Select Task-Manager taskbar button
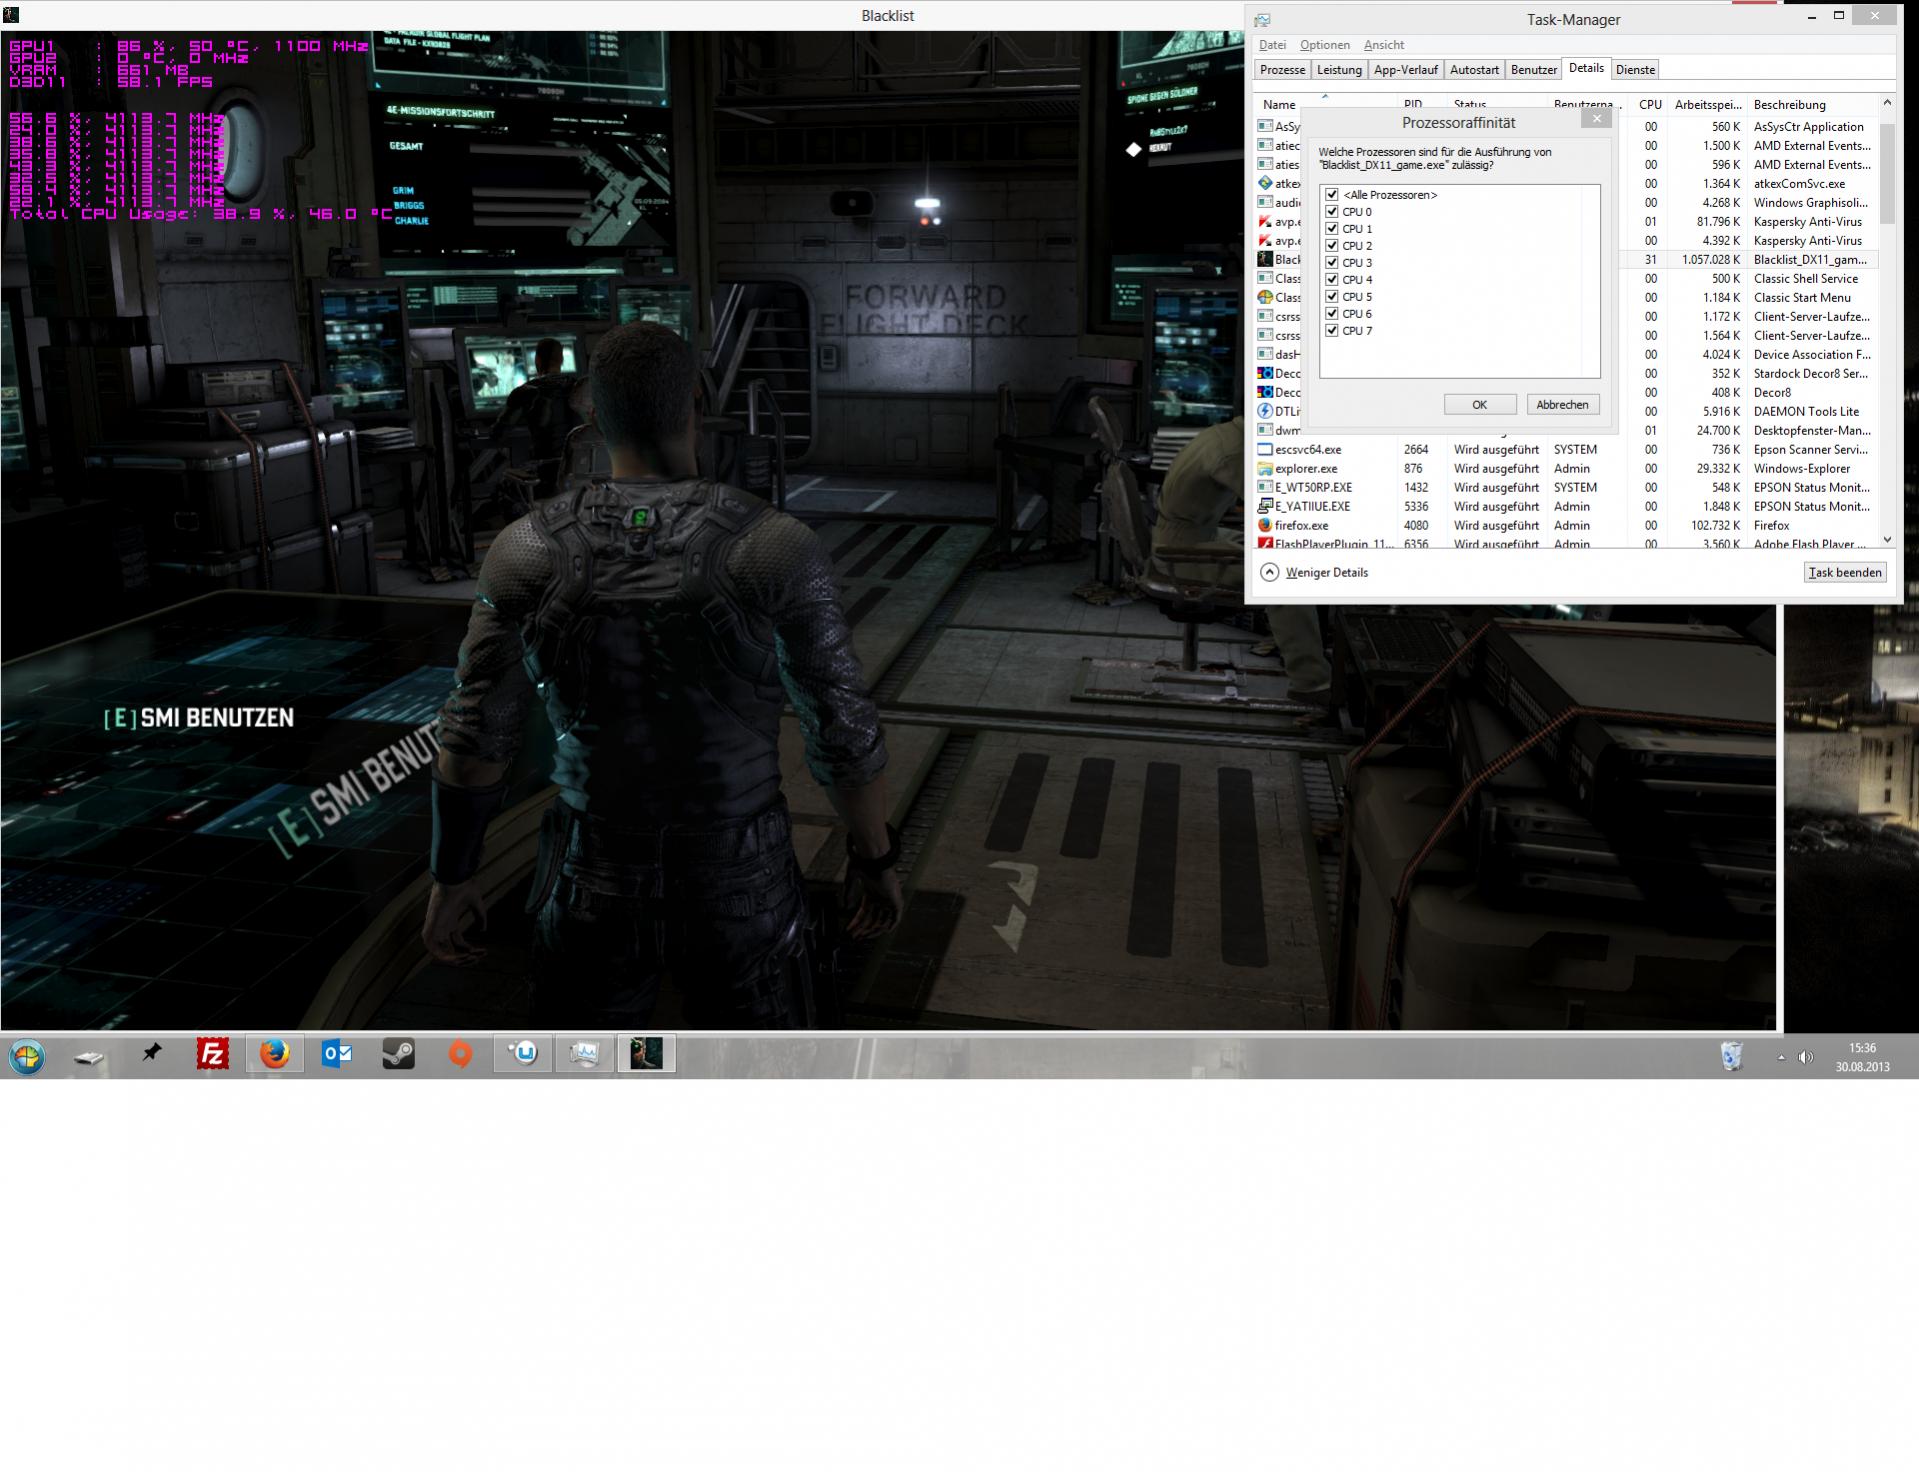1919x1472 pixels. click(584, 1054)
